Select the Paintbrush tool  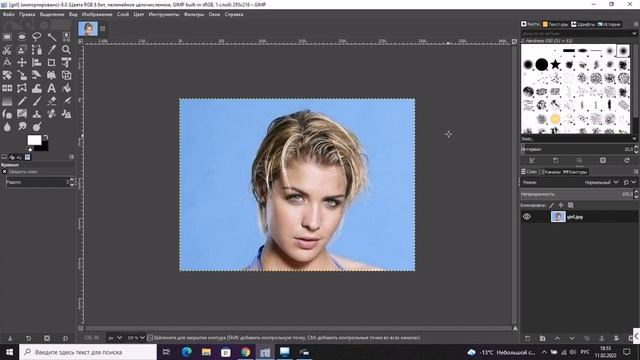[37, 101]
